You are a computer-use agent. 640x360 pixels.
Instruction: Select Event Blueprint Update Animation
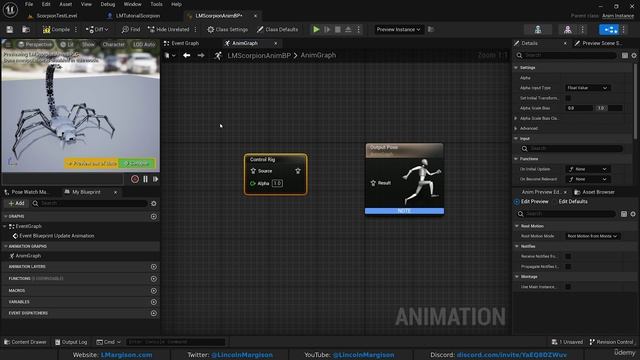coord(56,236)
